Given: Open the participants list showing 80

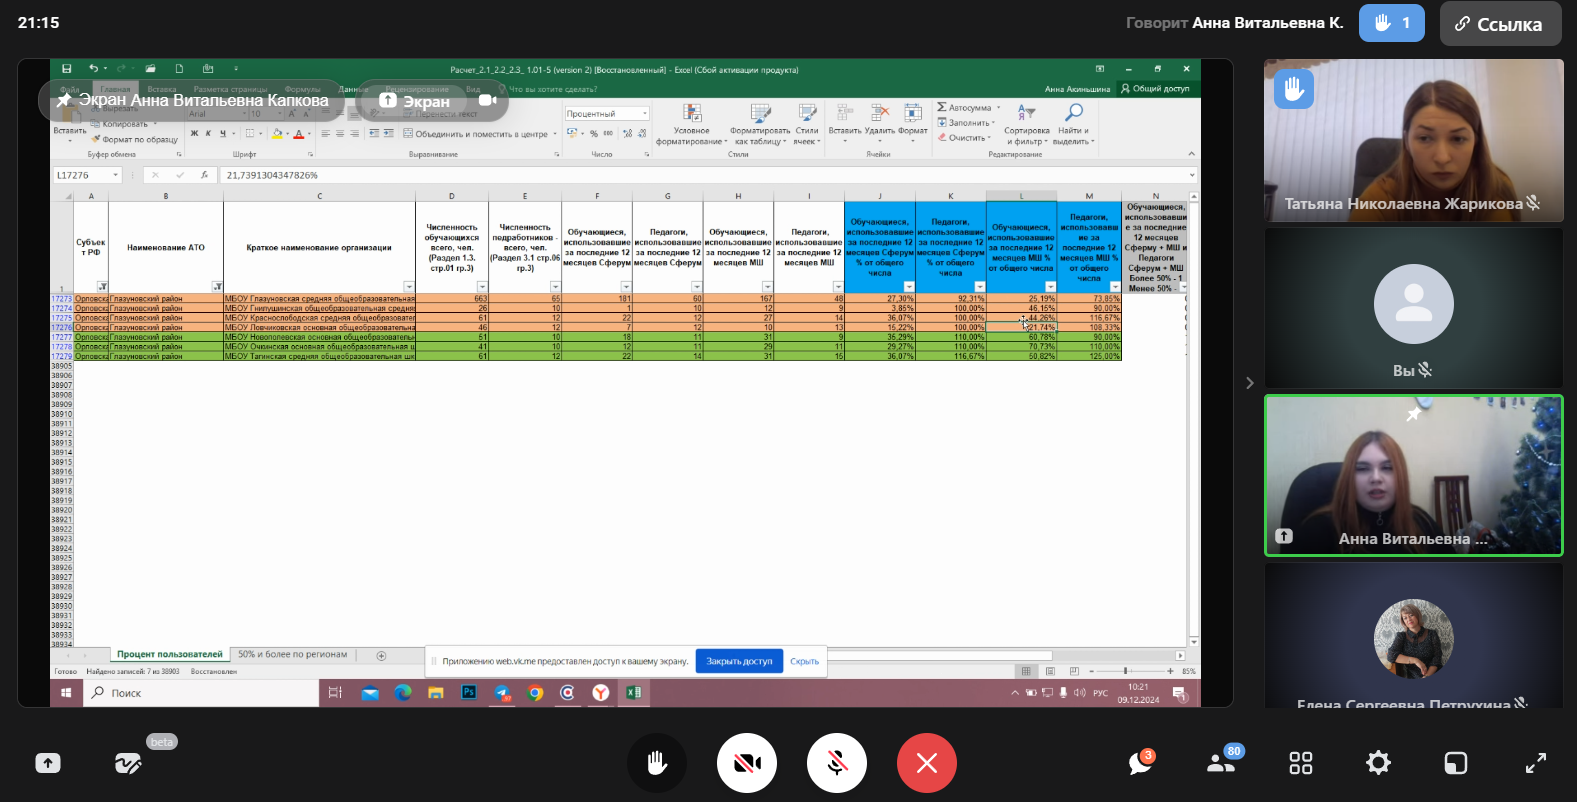Looking at the screenshot, I should [1222, 763].
